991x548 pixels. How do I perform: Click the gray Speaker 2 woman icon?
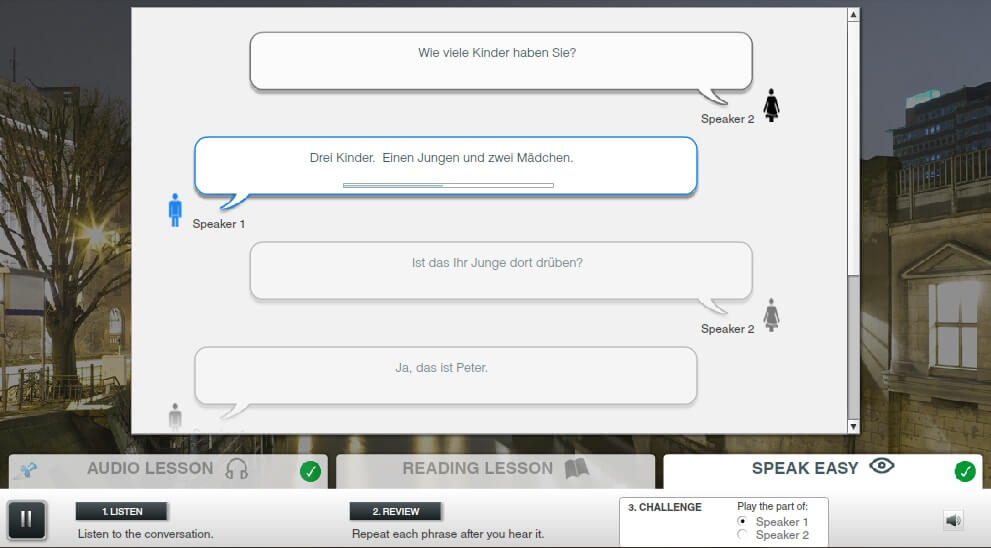click(771, 315)
